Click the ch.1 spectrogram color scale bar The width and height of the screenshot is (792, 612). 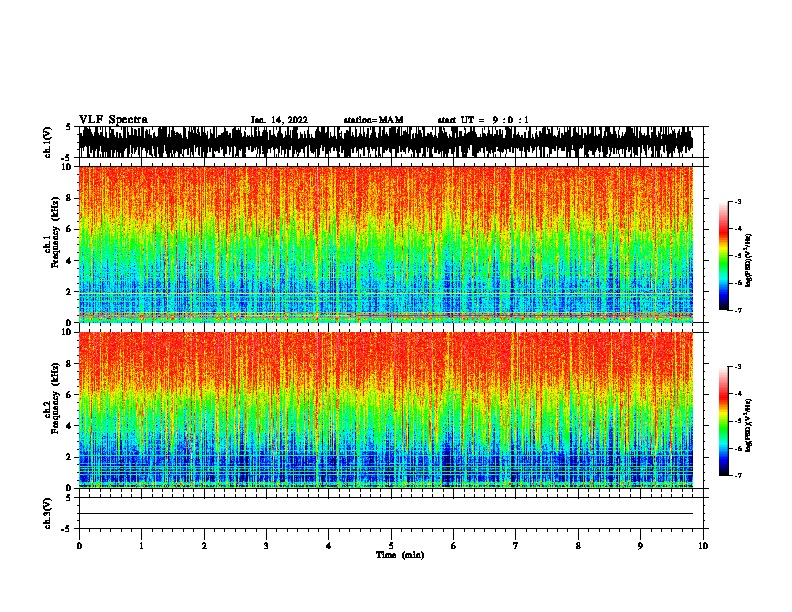pos(724,256)
